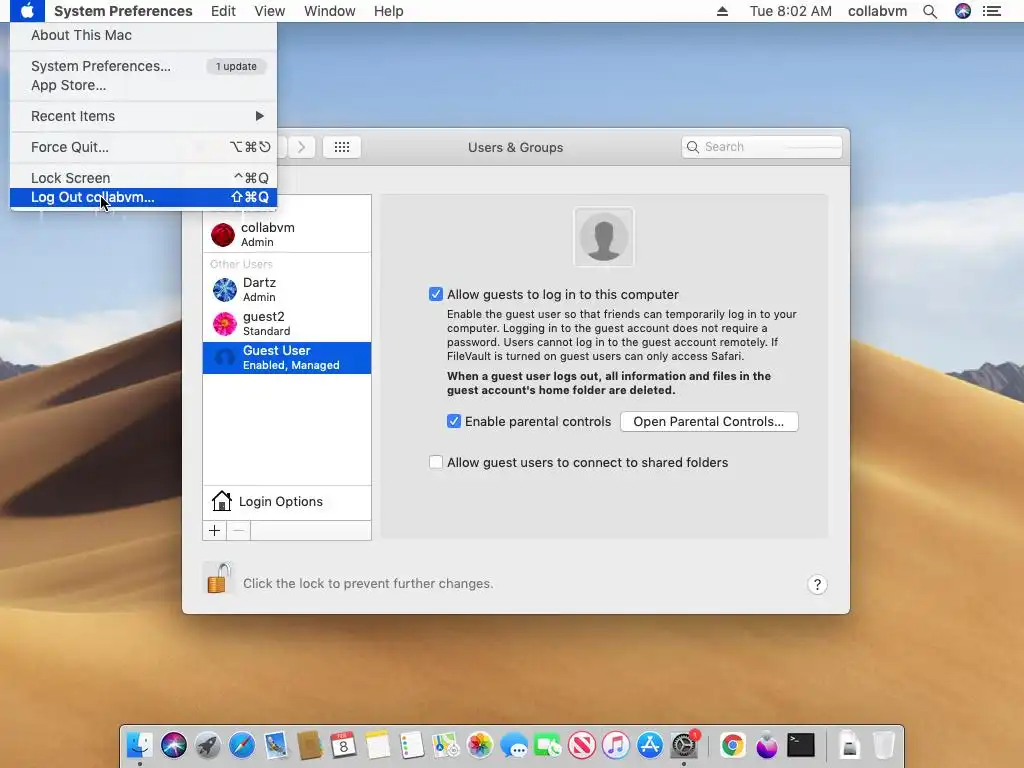Open System Preferences app menu
1024x768 pixels.
[123, 11]
